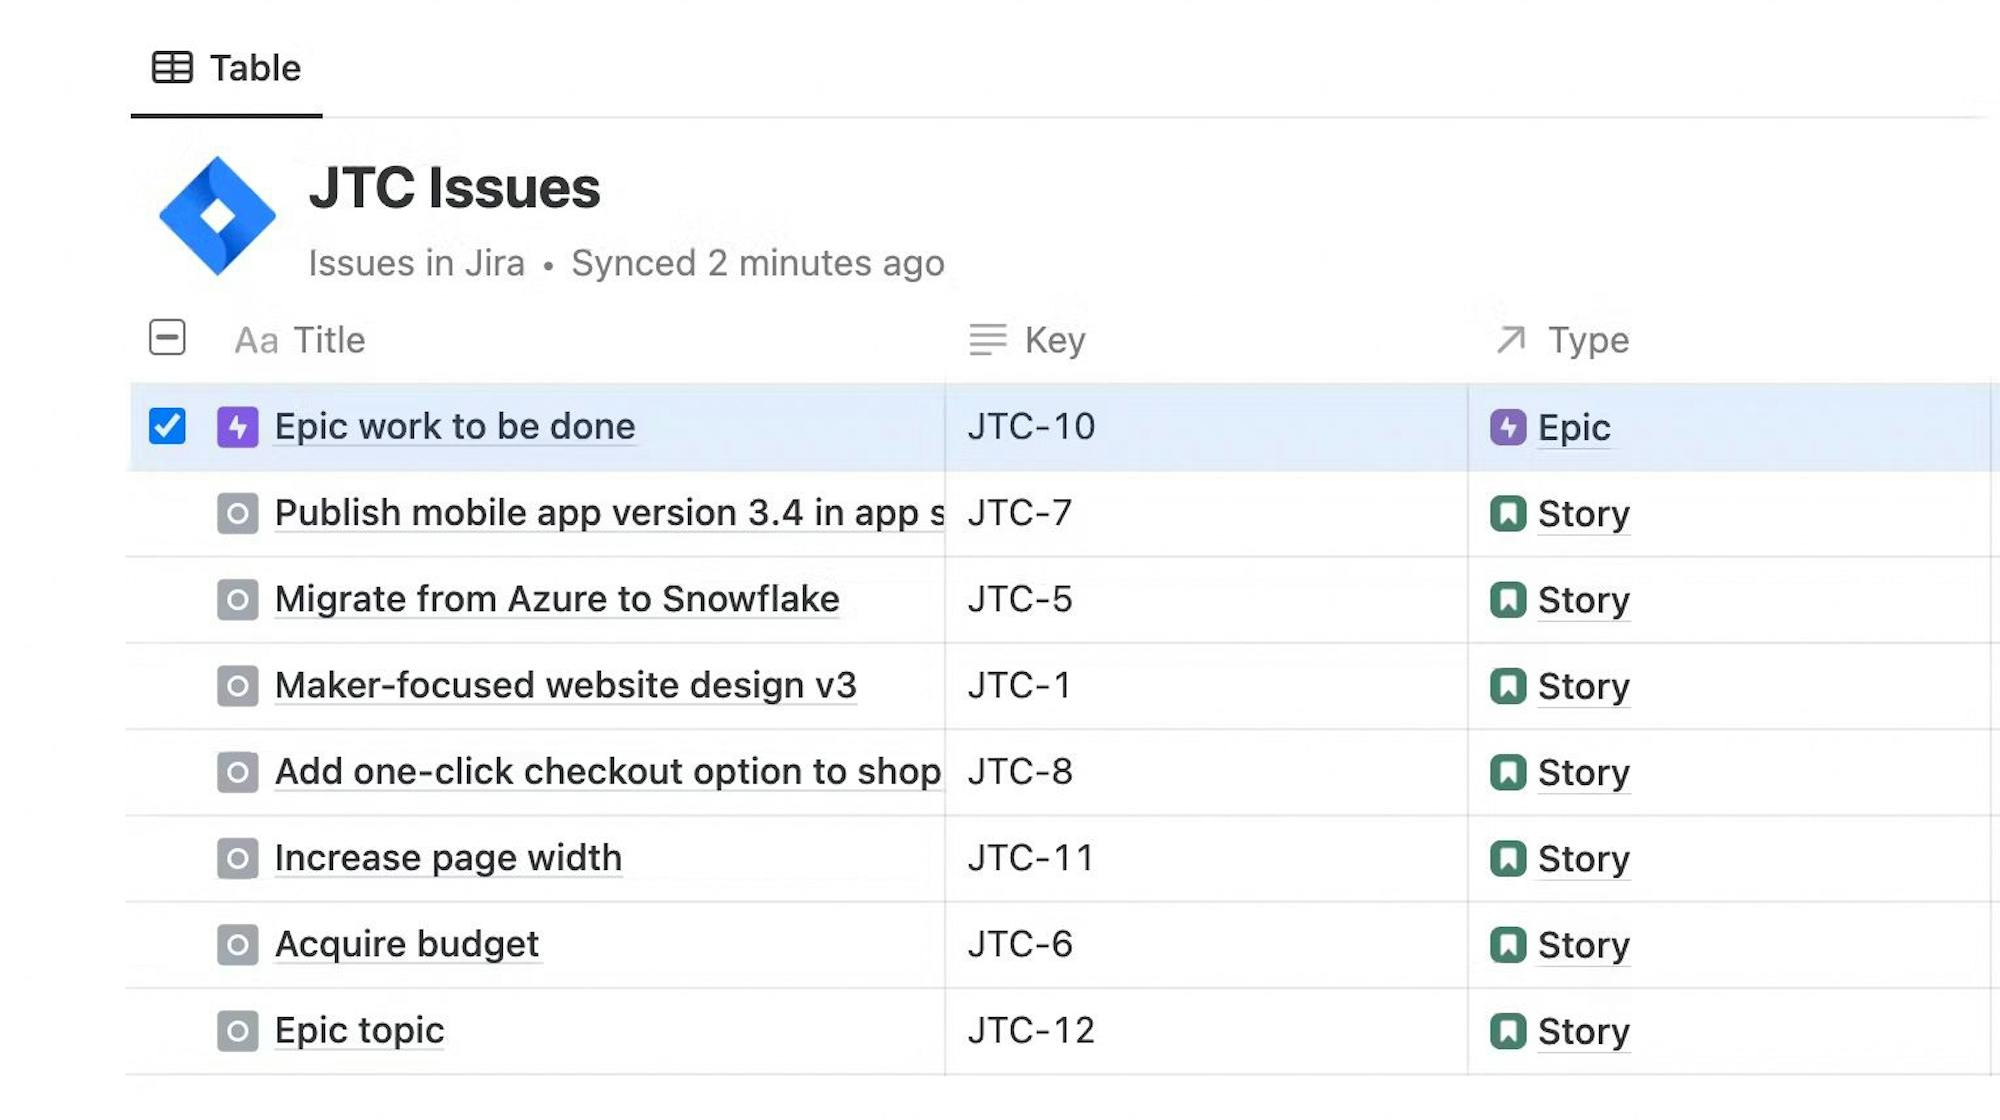
Task: Click the gray icon beside Acquire budget
Action: coord(238,945)
